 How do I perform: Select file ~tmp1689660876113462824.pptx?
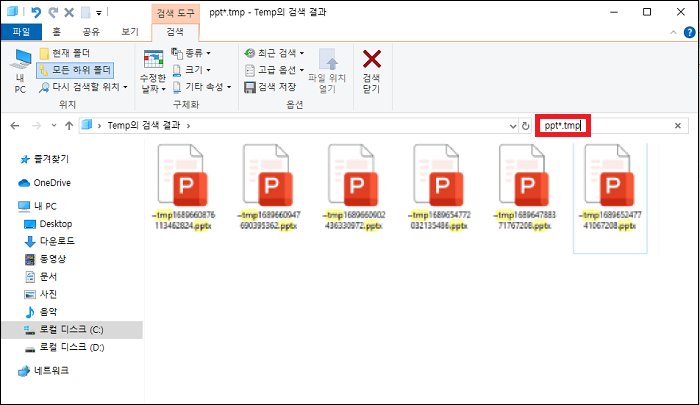[183, 187]
